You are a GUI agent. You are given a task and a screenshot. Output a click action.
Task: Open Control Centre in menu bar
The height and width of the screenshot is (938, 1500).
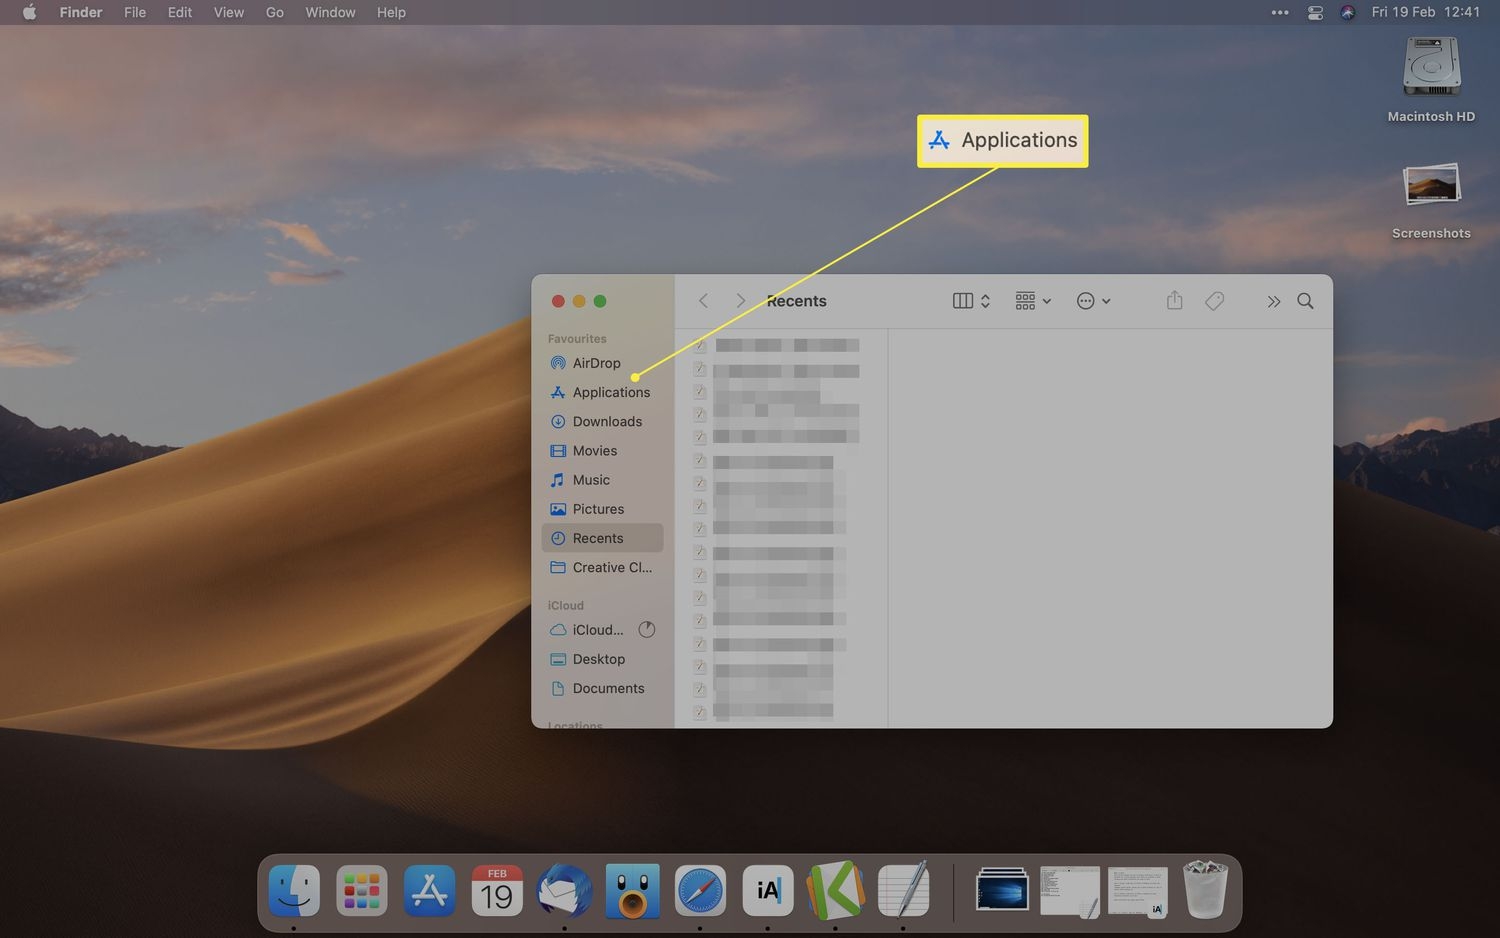pyautogui.click(x=1315, y=12)
